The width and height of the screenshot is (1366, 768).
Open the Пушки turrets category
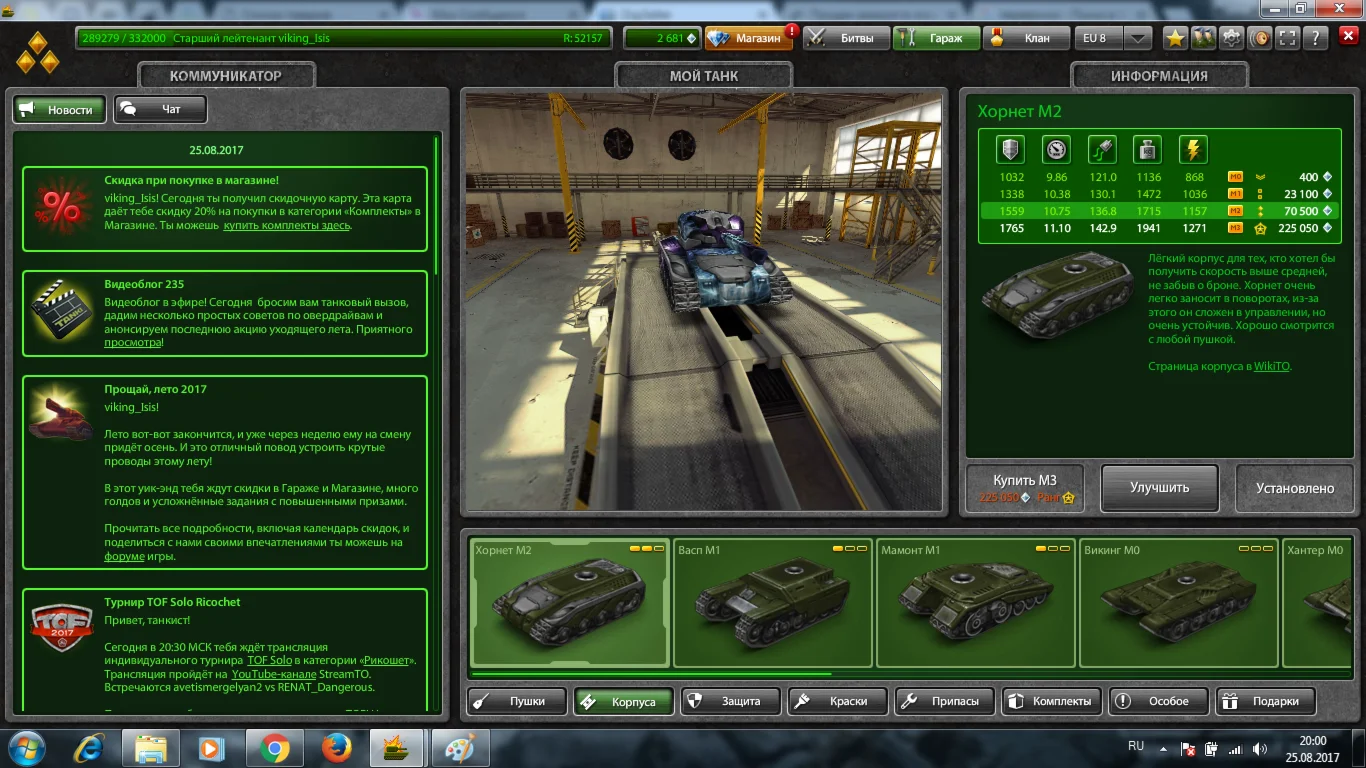[x=515, y=701]
